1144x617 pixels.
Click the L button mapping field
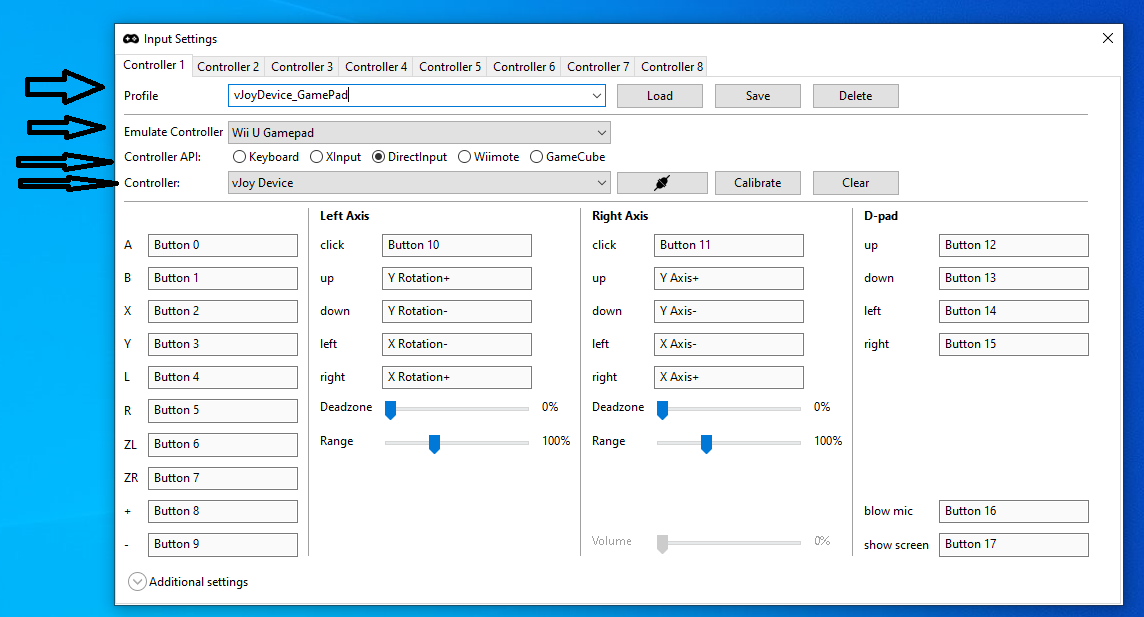pyautogui.click(x=223, y=377)
